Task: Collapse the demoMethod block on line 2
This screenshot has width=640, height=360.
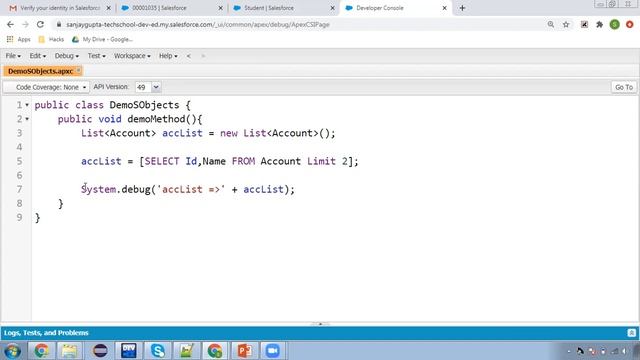Action: (27, 119)
